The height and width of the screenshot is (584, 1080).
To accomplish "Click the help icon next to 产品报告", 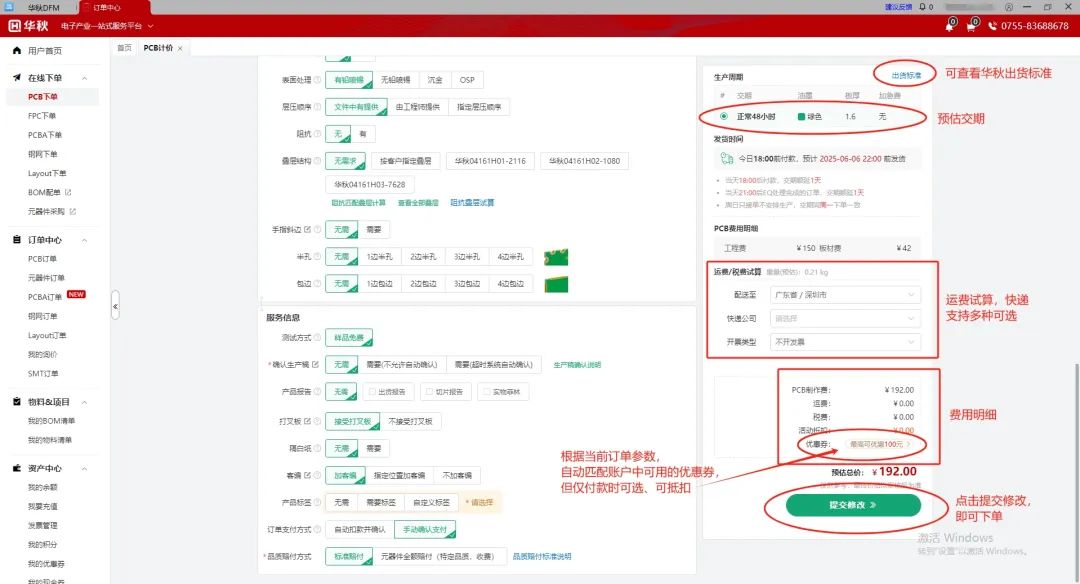I will pos(318,392).
